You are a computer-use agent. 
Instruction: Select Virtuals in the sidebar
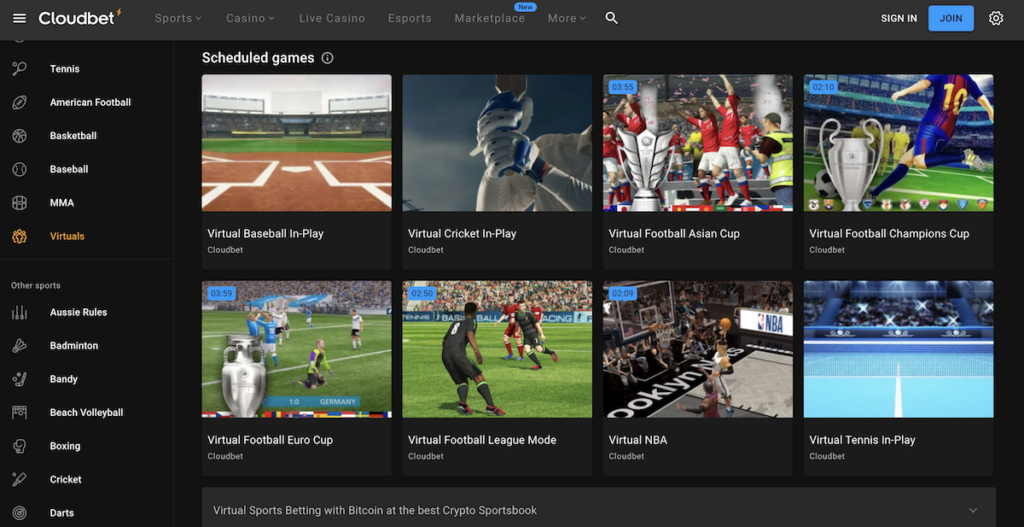pyautogui.click(x=67, y=236)
